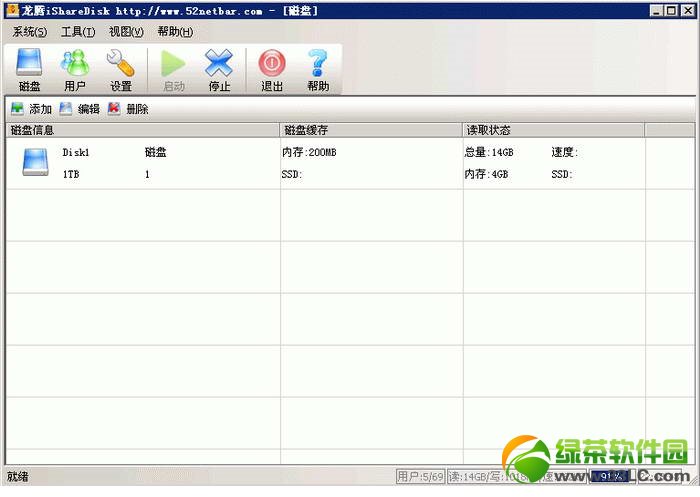Open the 系统(S) menu
This screenshot has height=497, width=700.
(29, 32)
